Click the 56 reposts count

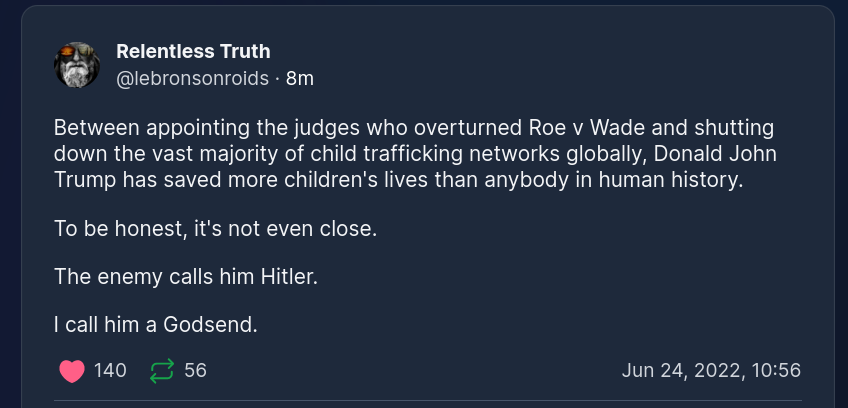[x=196, y=371]
